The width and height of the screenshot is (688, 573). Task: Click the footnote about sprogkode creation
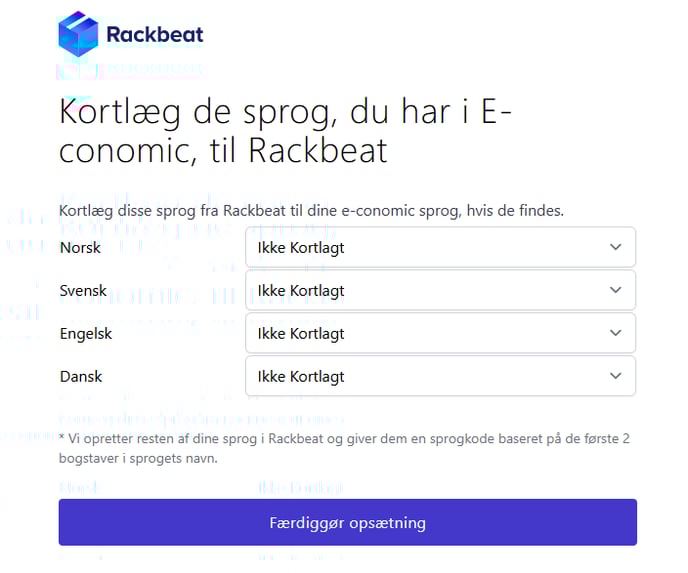coord(344,448)
